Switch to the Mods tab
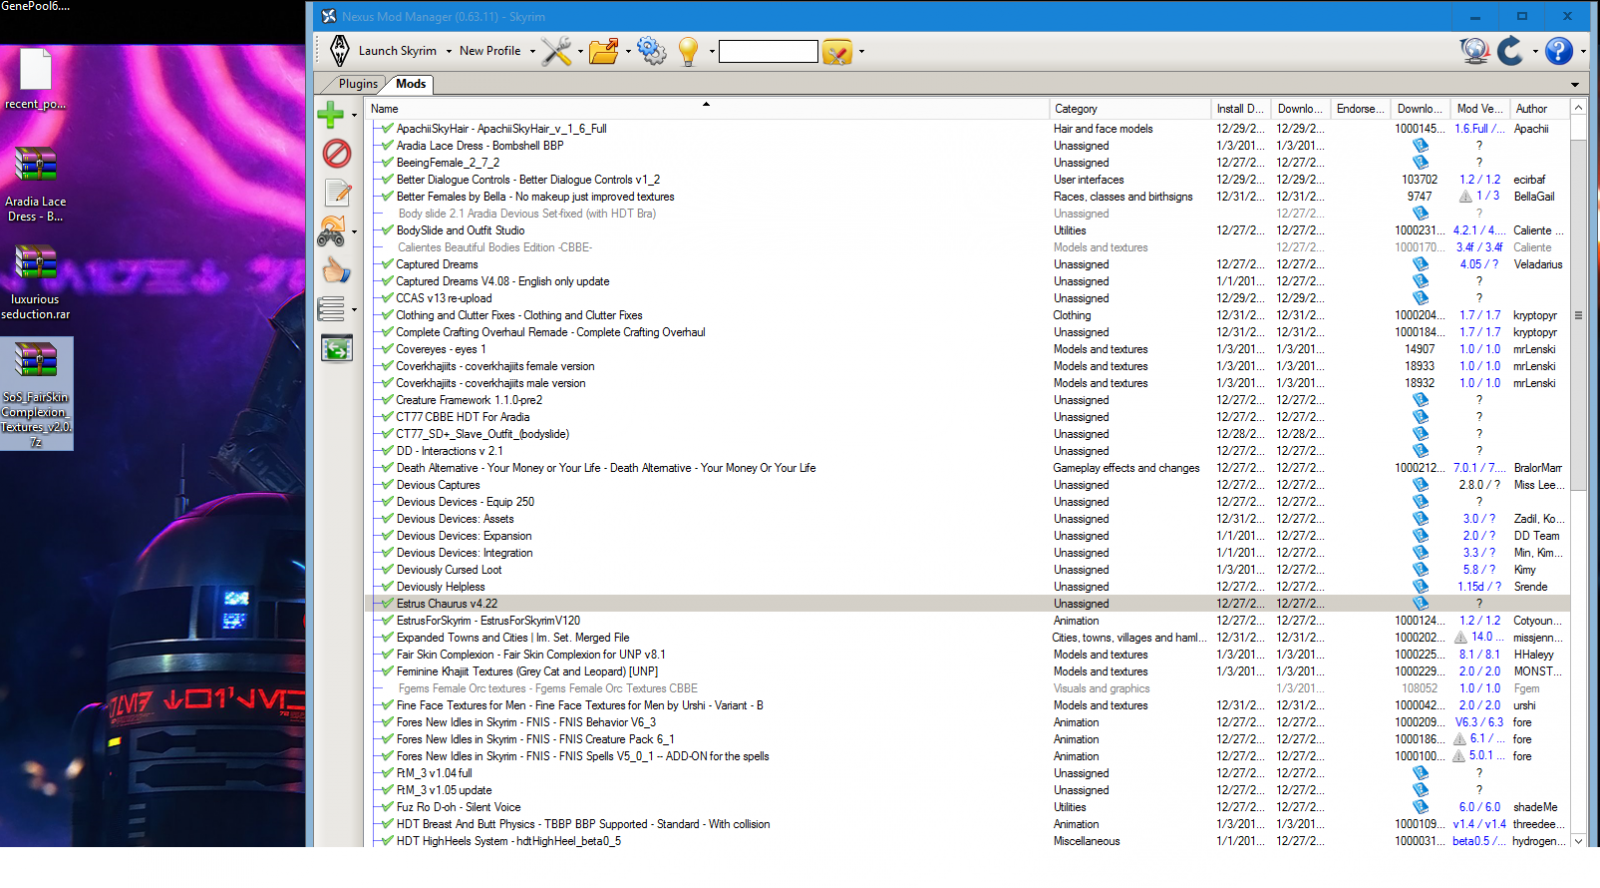Viewport: 1600px width, 888px height. click(x=411, y=84)
